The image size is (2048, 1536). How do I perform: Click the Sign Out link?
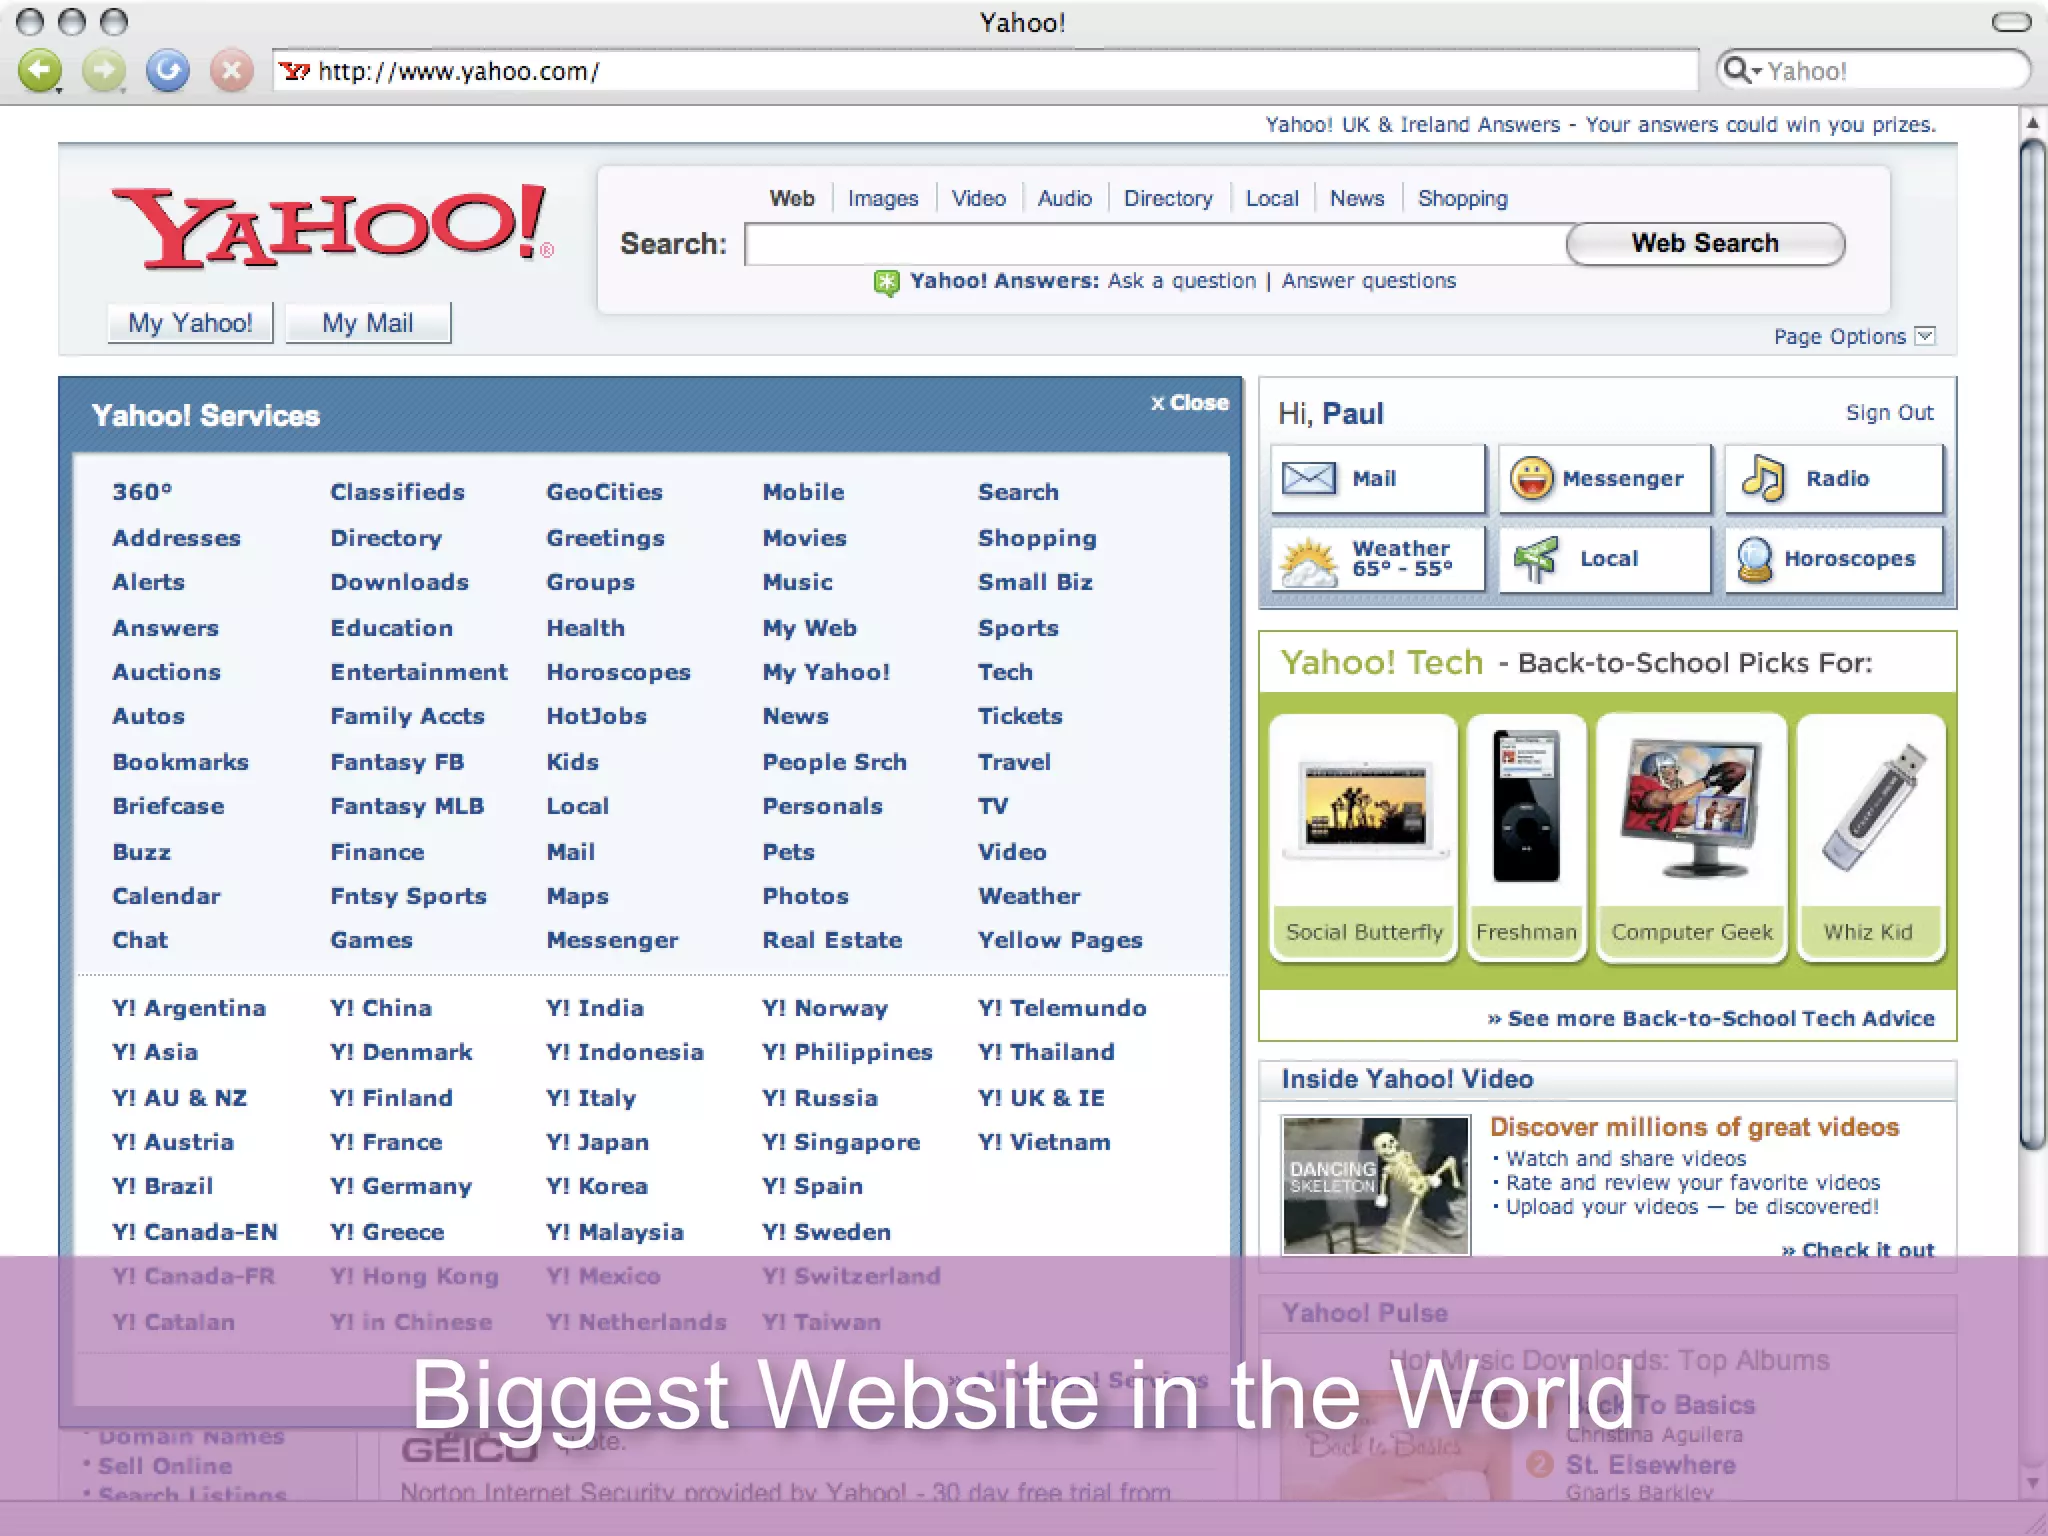(x=1889, y=412)
